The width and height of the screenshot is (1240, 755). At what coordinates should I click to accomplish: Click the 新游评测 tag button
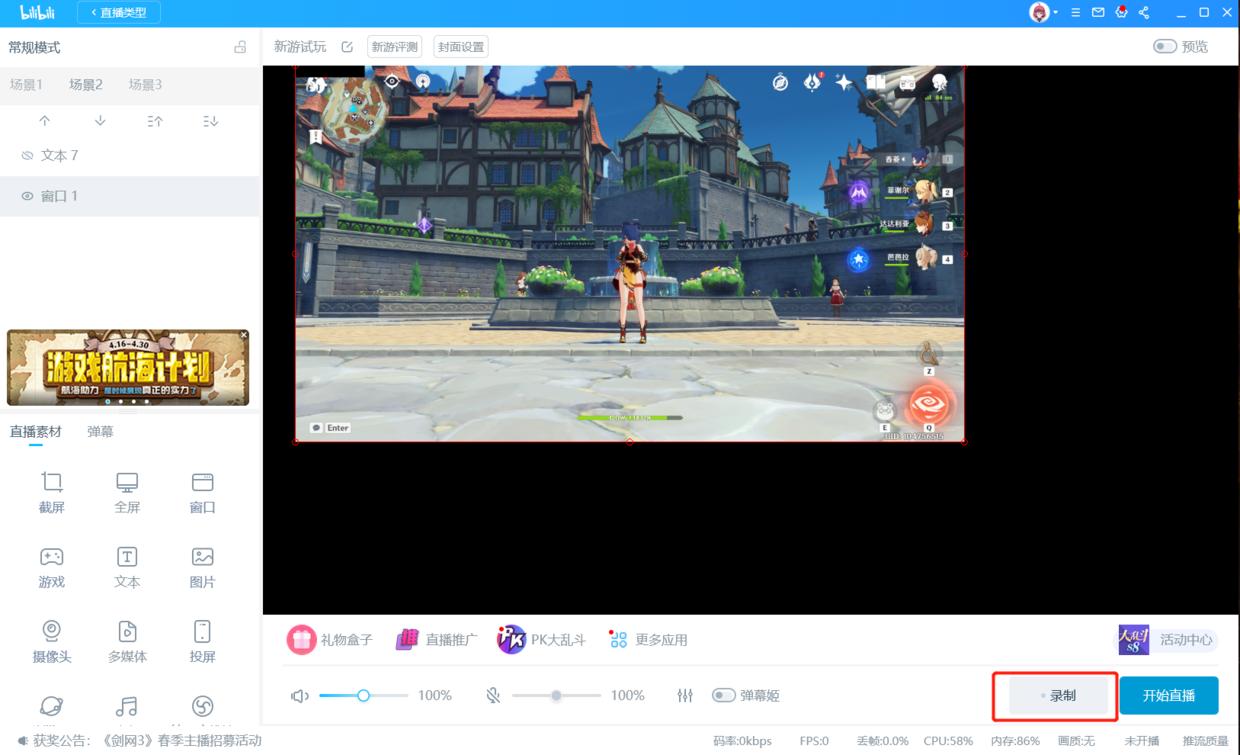coord(394,47)
